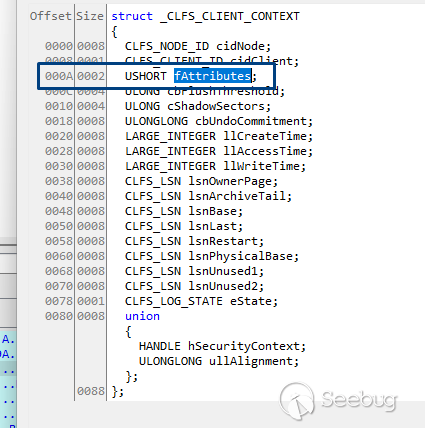Click the USHORT type keyword
The image size is (425, 428).
(146, 76)
